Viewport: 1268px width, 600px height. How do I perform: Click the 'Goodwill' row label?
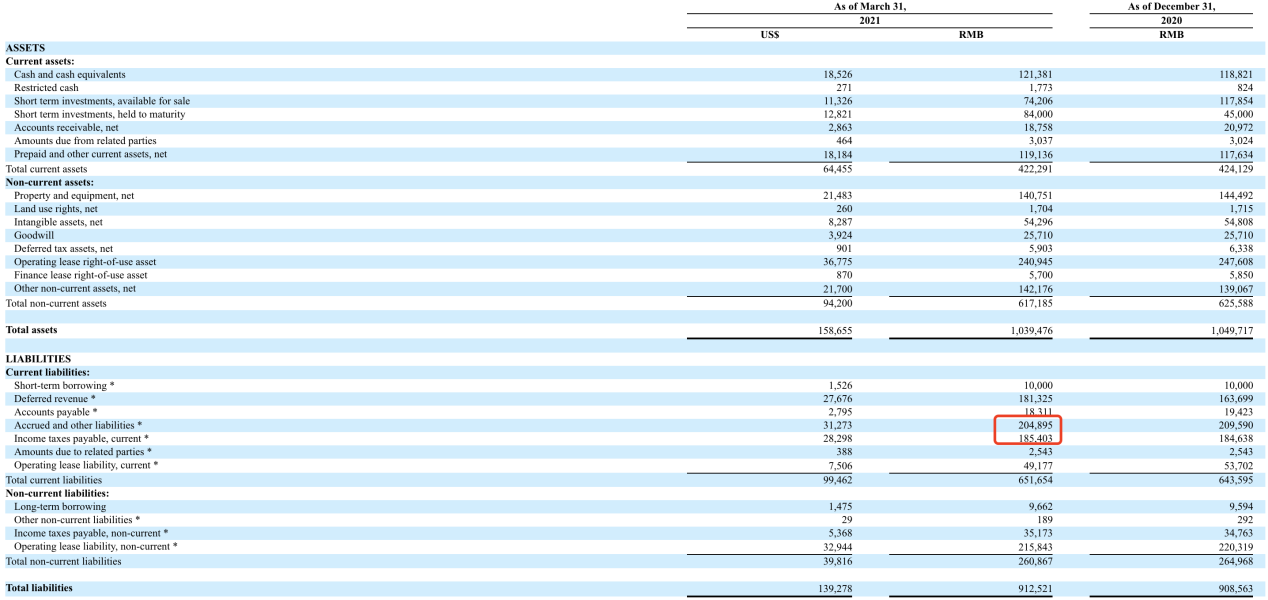click(x=34, y=235)
